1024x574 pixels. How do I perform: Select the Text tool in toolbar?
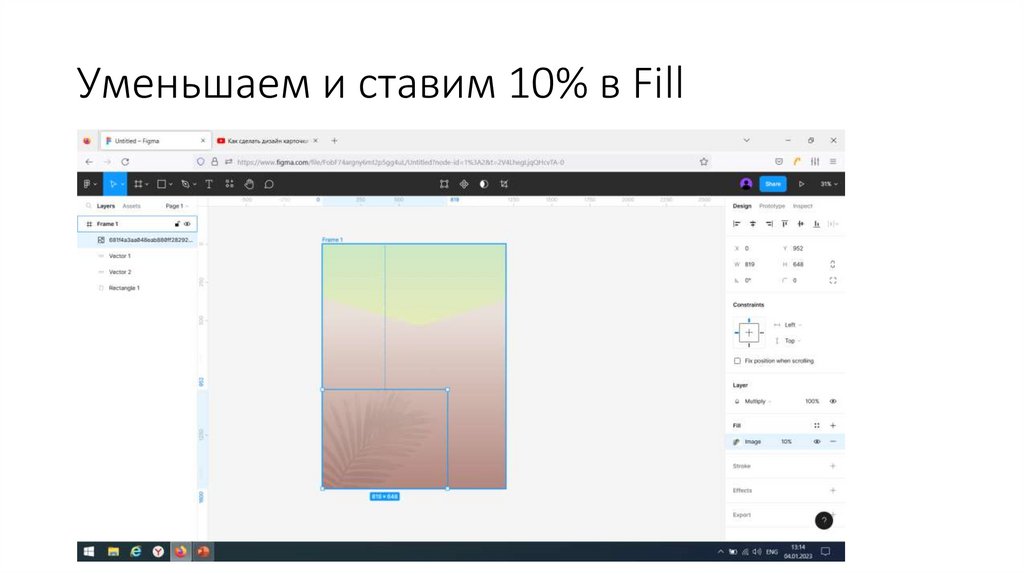[x=209, y=184]
